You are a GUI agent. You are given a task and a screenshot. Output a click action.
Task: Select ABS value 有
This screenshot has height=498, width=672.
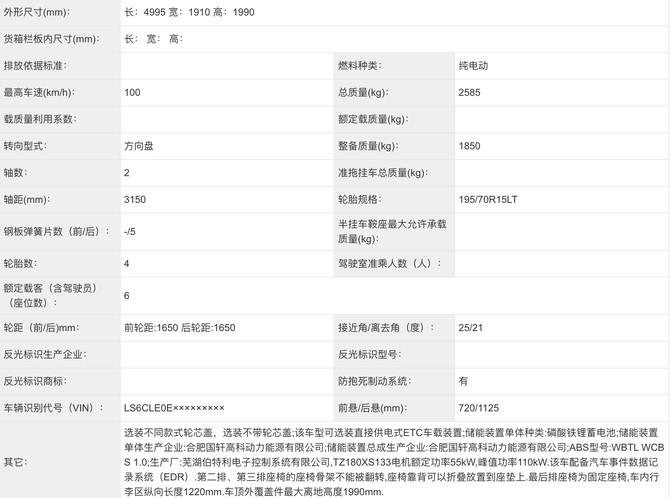tap(463, 381)
